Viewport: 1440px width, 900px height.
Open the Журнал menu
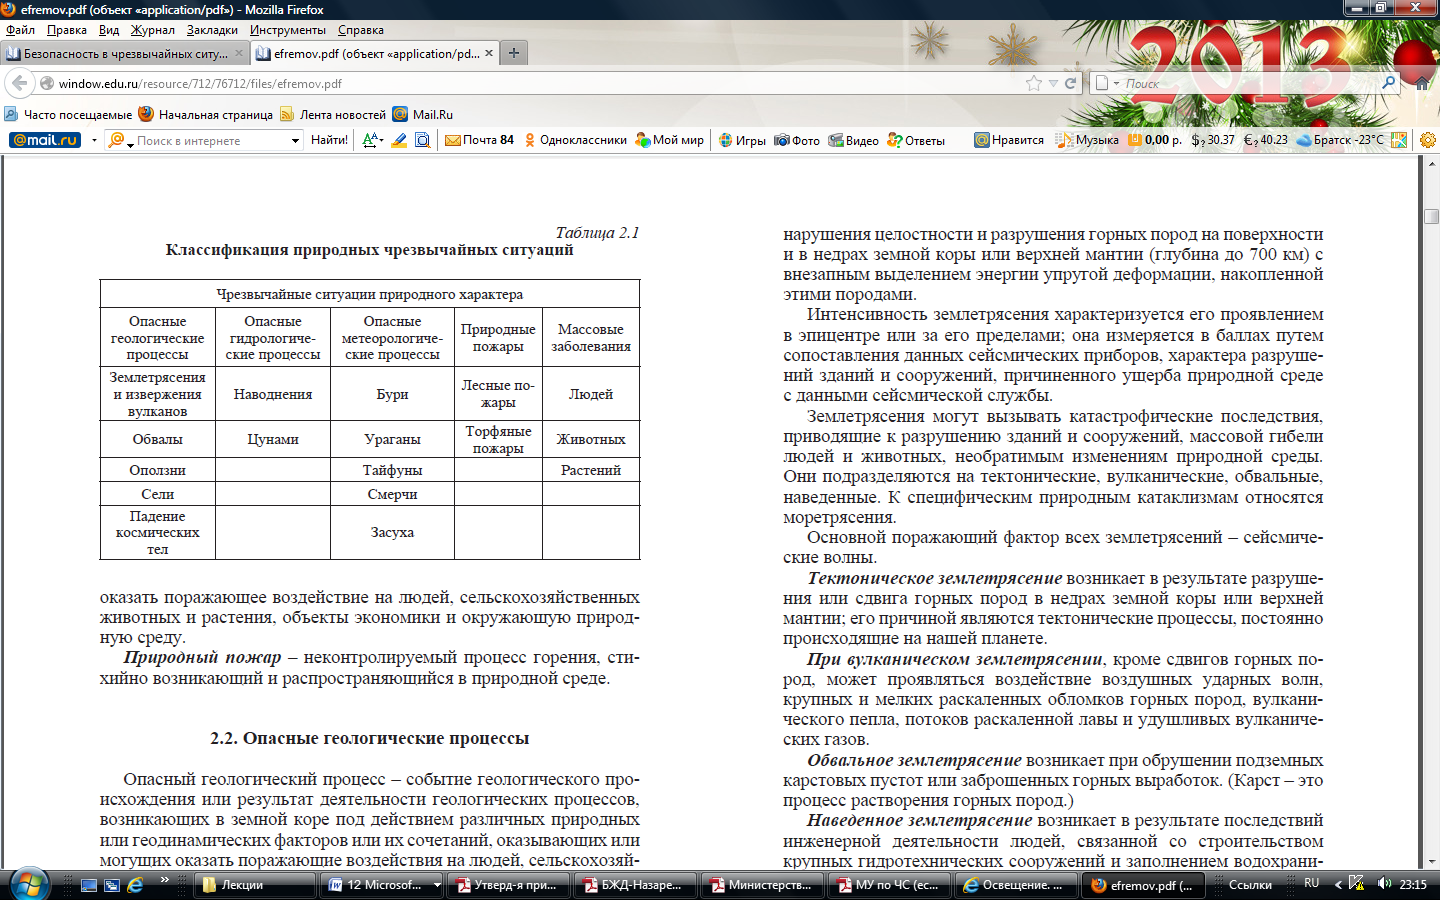tap(153, 30)
